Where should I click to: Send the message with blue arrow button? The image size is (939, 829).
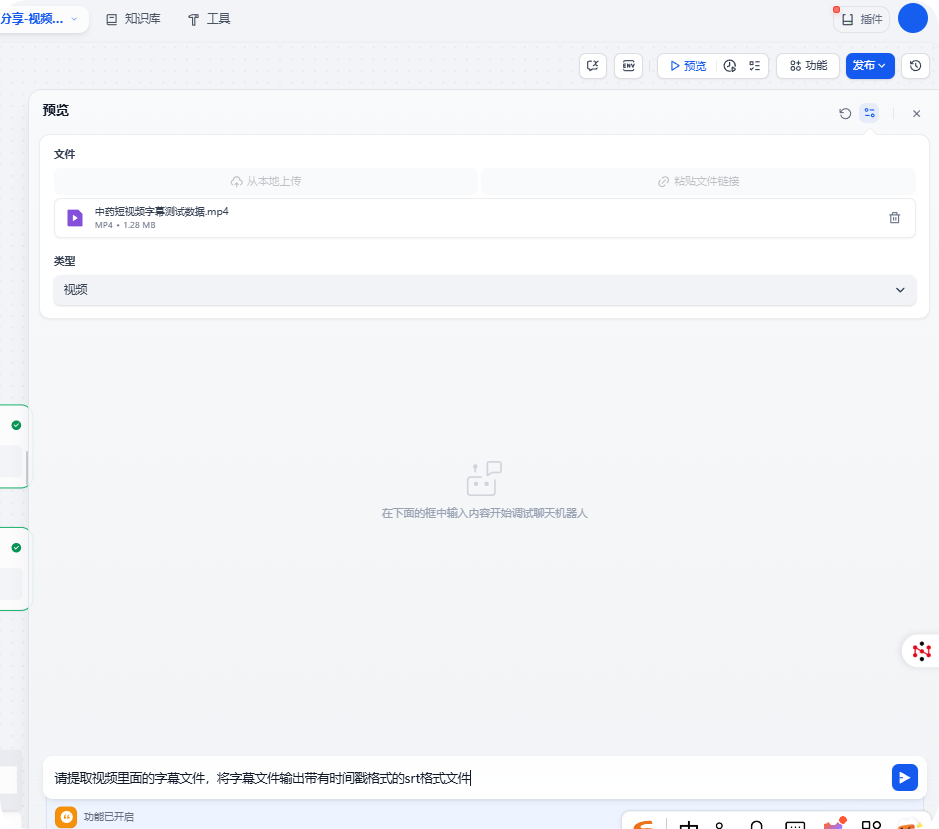(904, 777)
